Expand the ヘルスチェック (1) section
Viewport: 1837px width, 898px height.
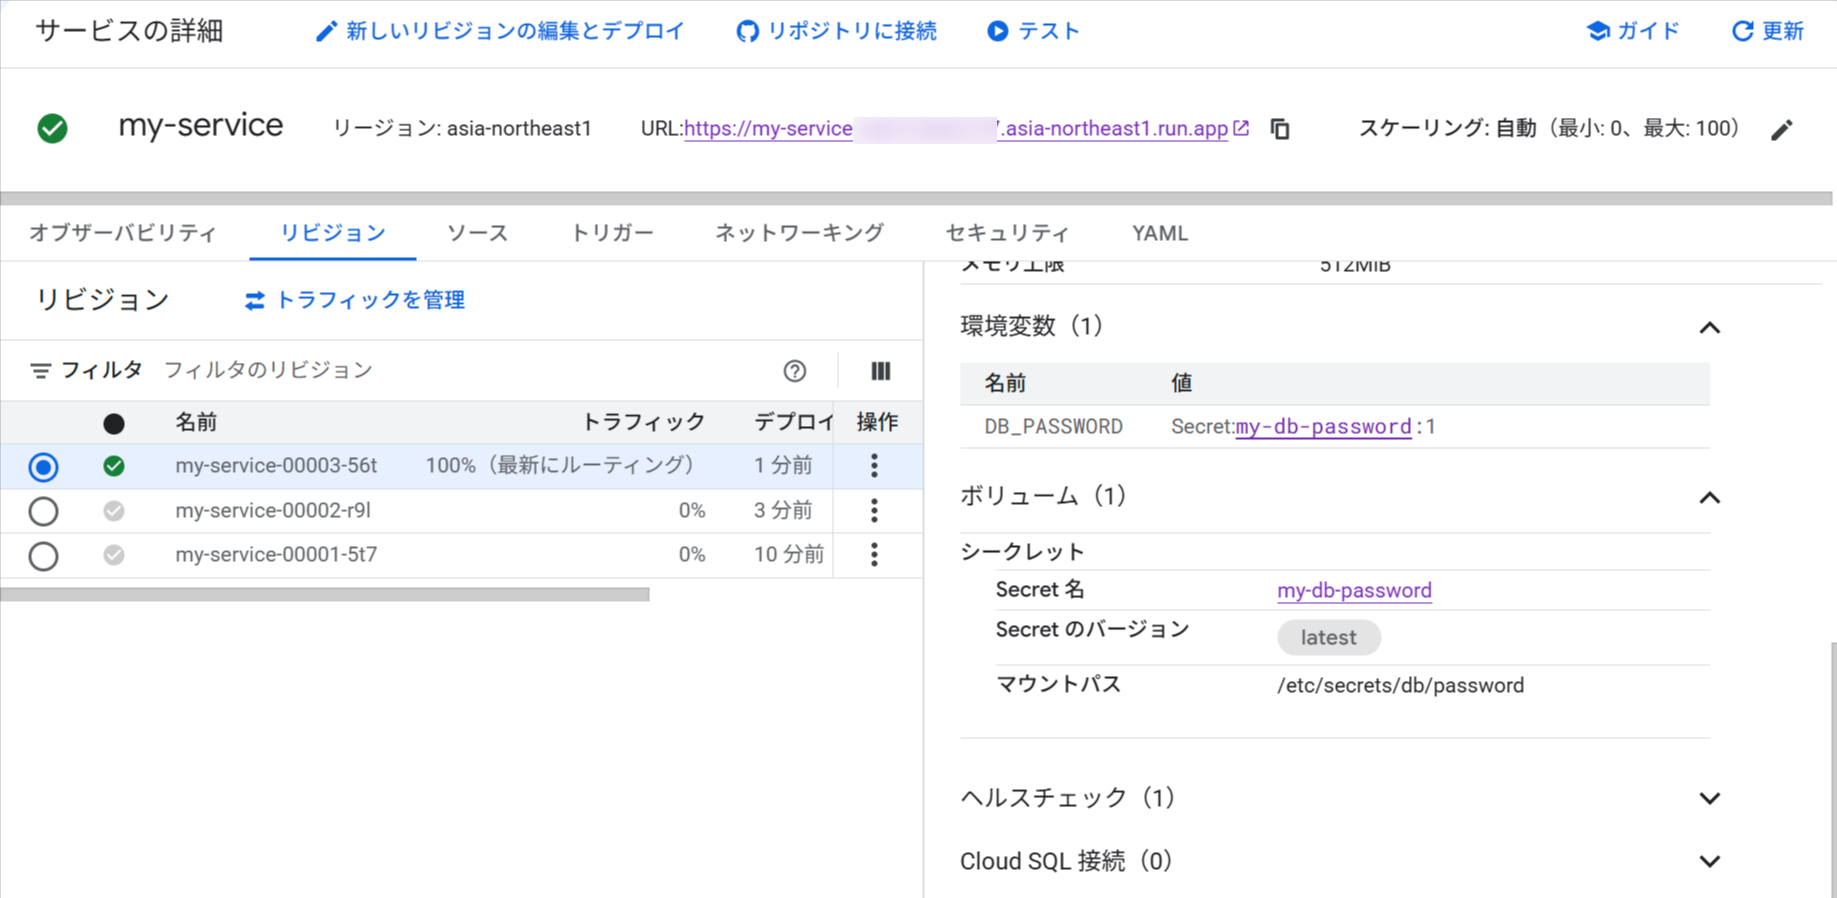pos(1709,799)
